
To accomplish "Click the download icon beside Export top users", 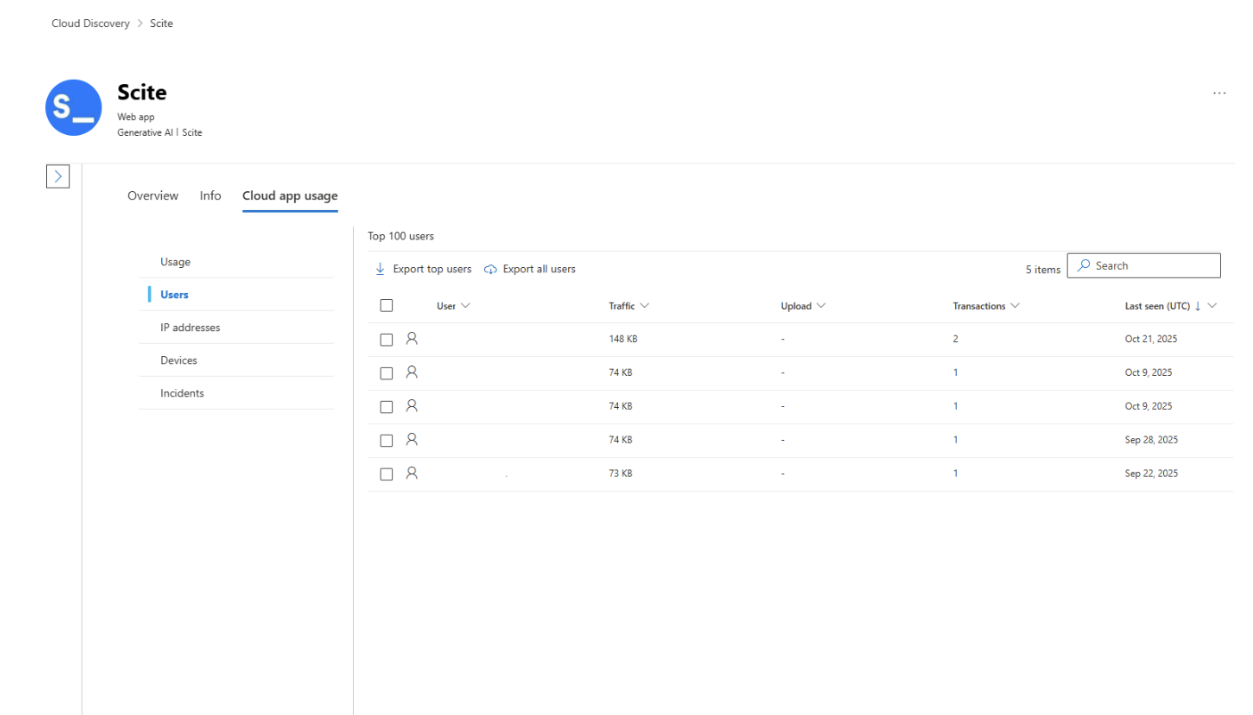I will [x=380, y=269].
